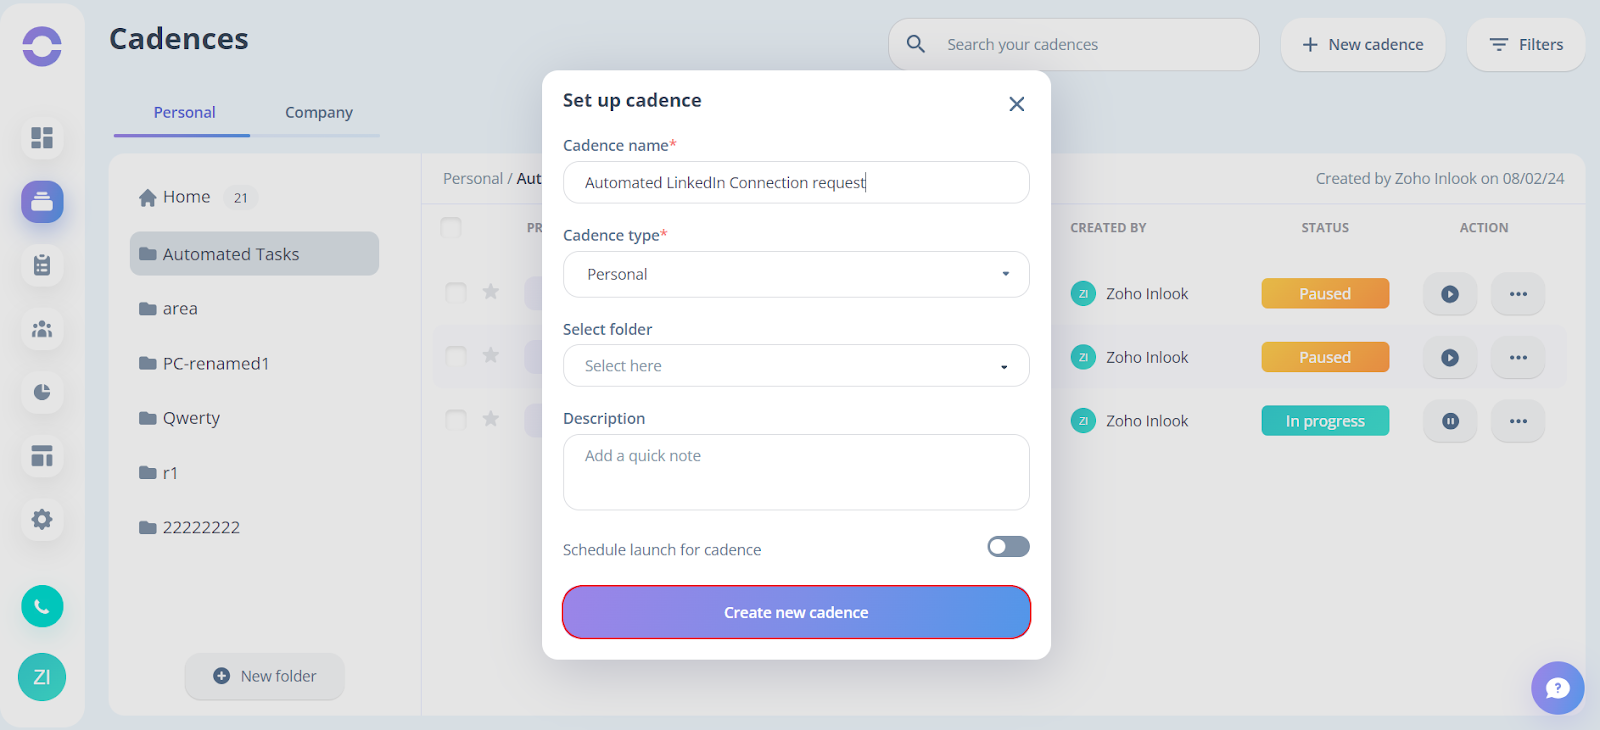1600x730 pixels.
Task: Switch to the Company tab
Action: coord(319,112)
